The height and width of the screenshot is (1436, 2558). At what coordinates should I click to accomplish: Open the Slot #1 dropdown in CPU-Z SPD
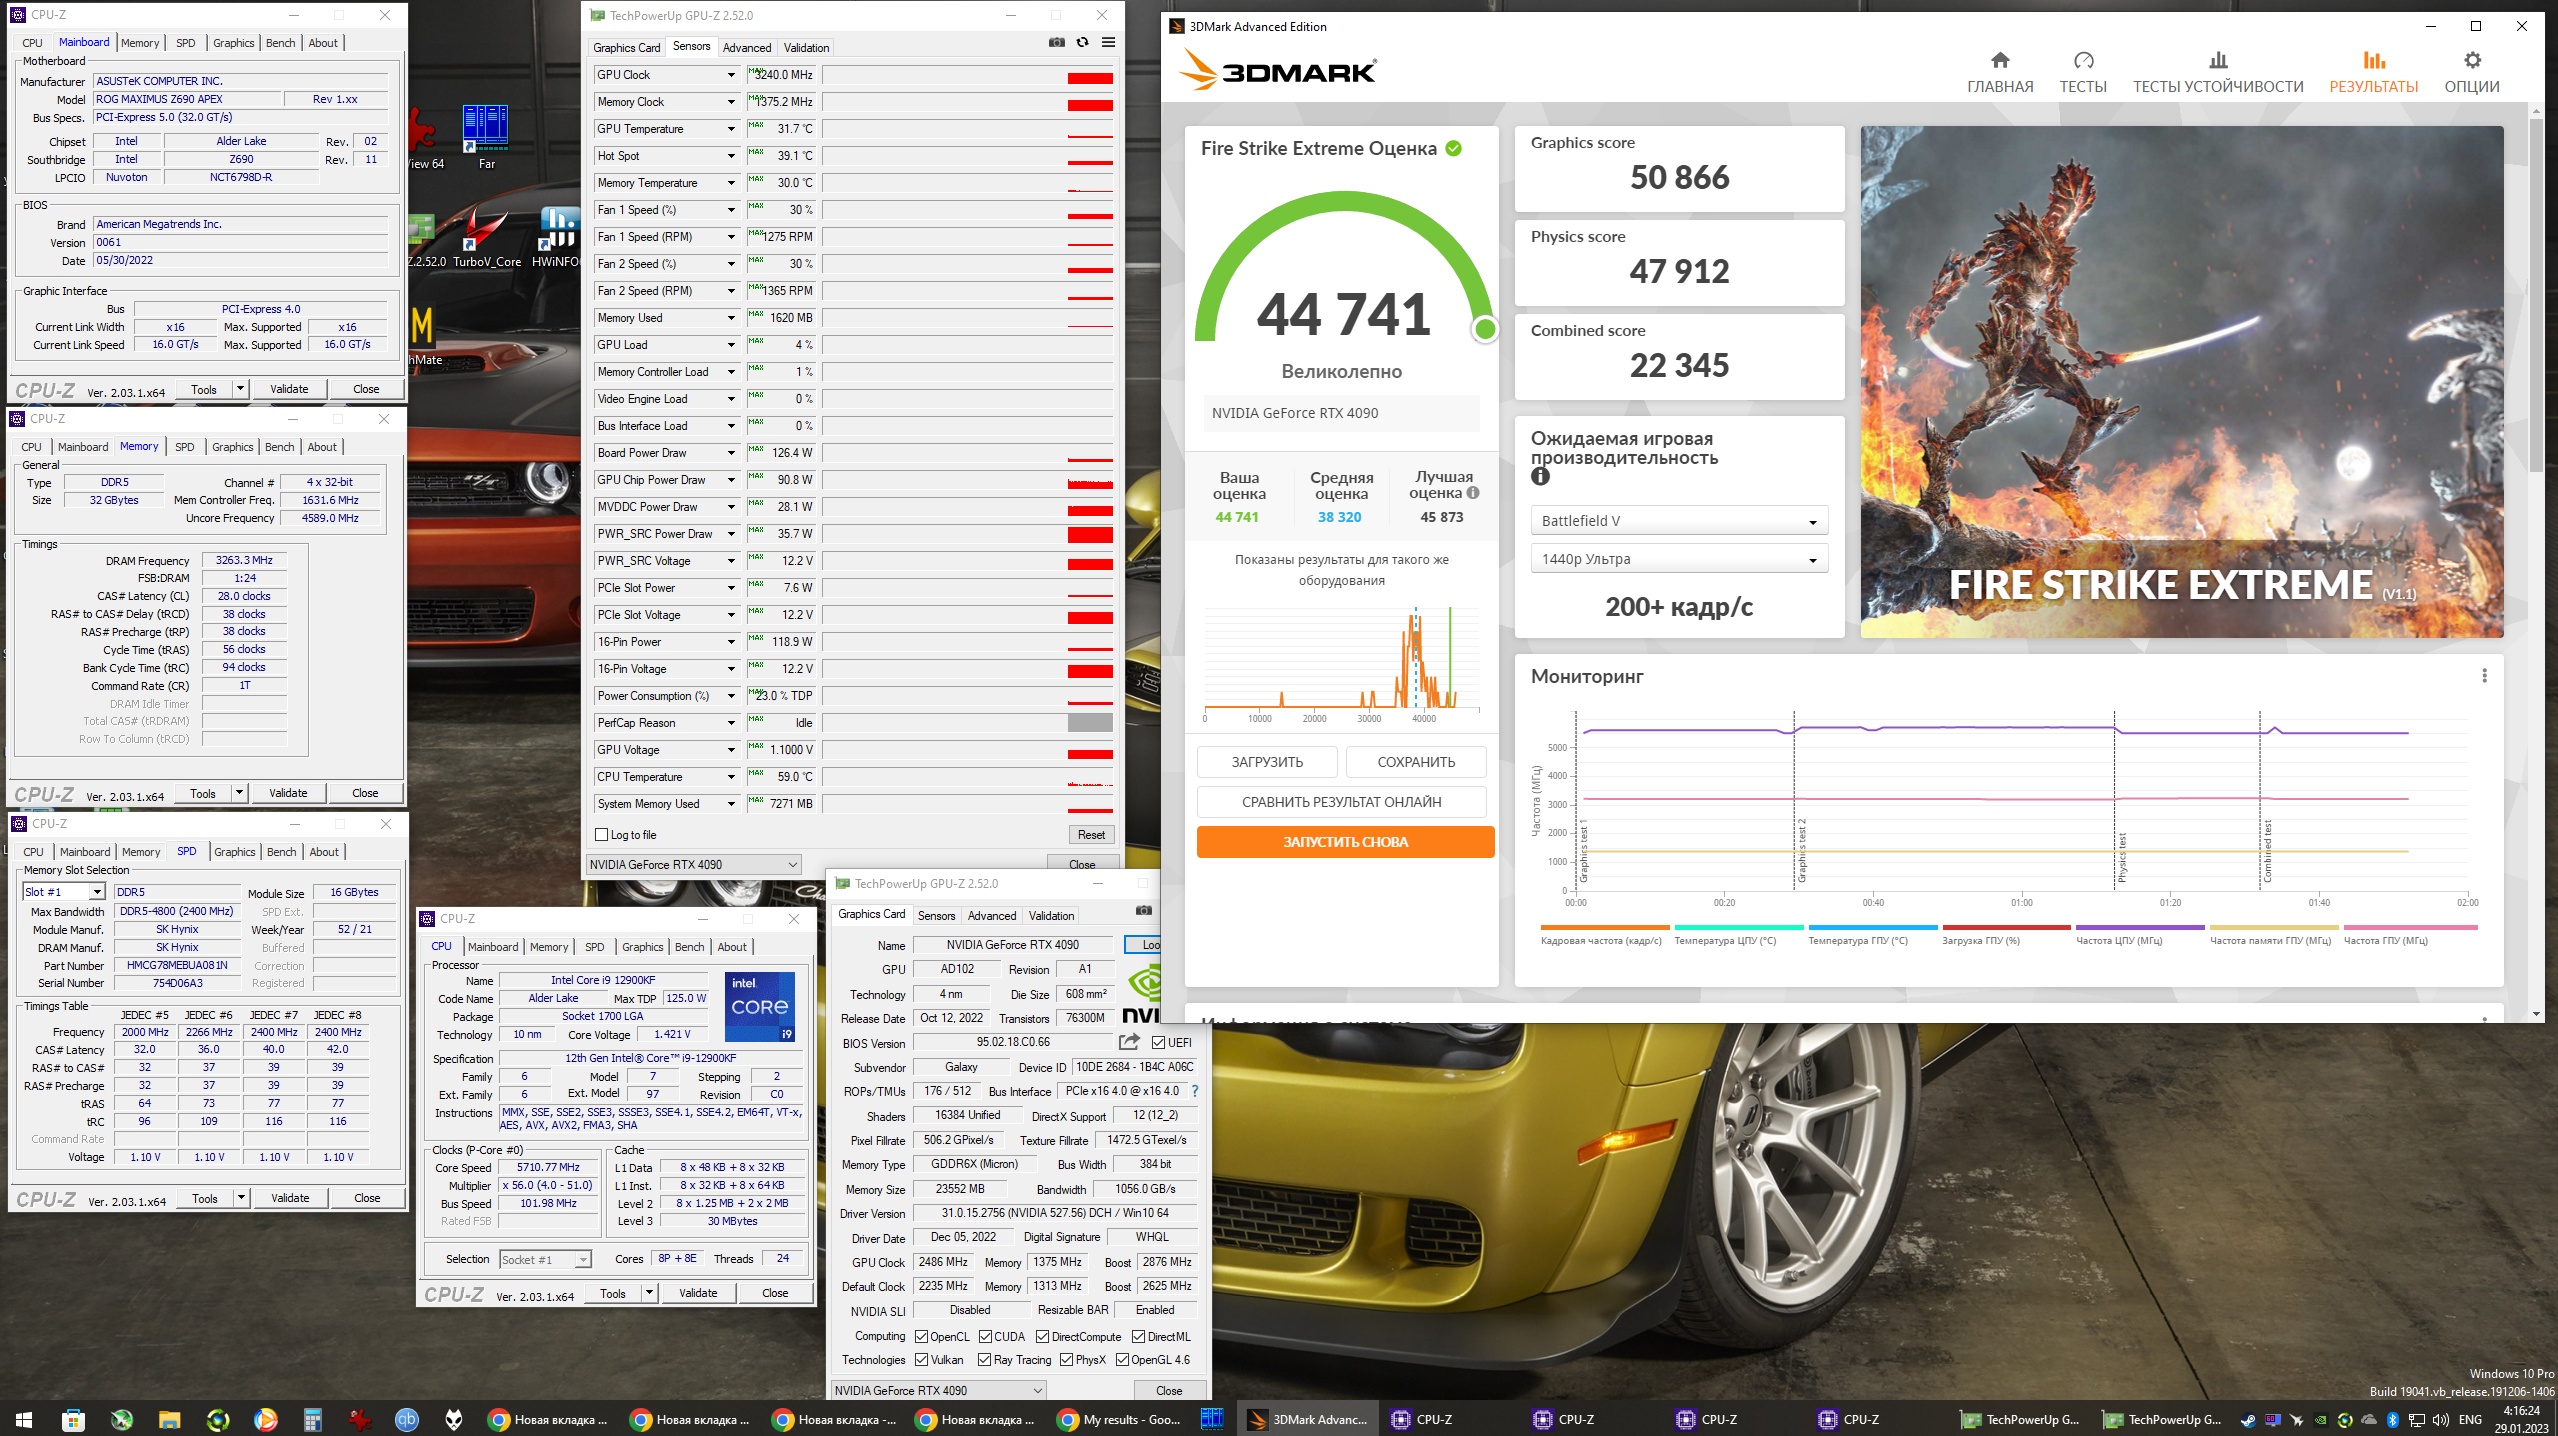(x=64, y=892)
